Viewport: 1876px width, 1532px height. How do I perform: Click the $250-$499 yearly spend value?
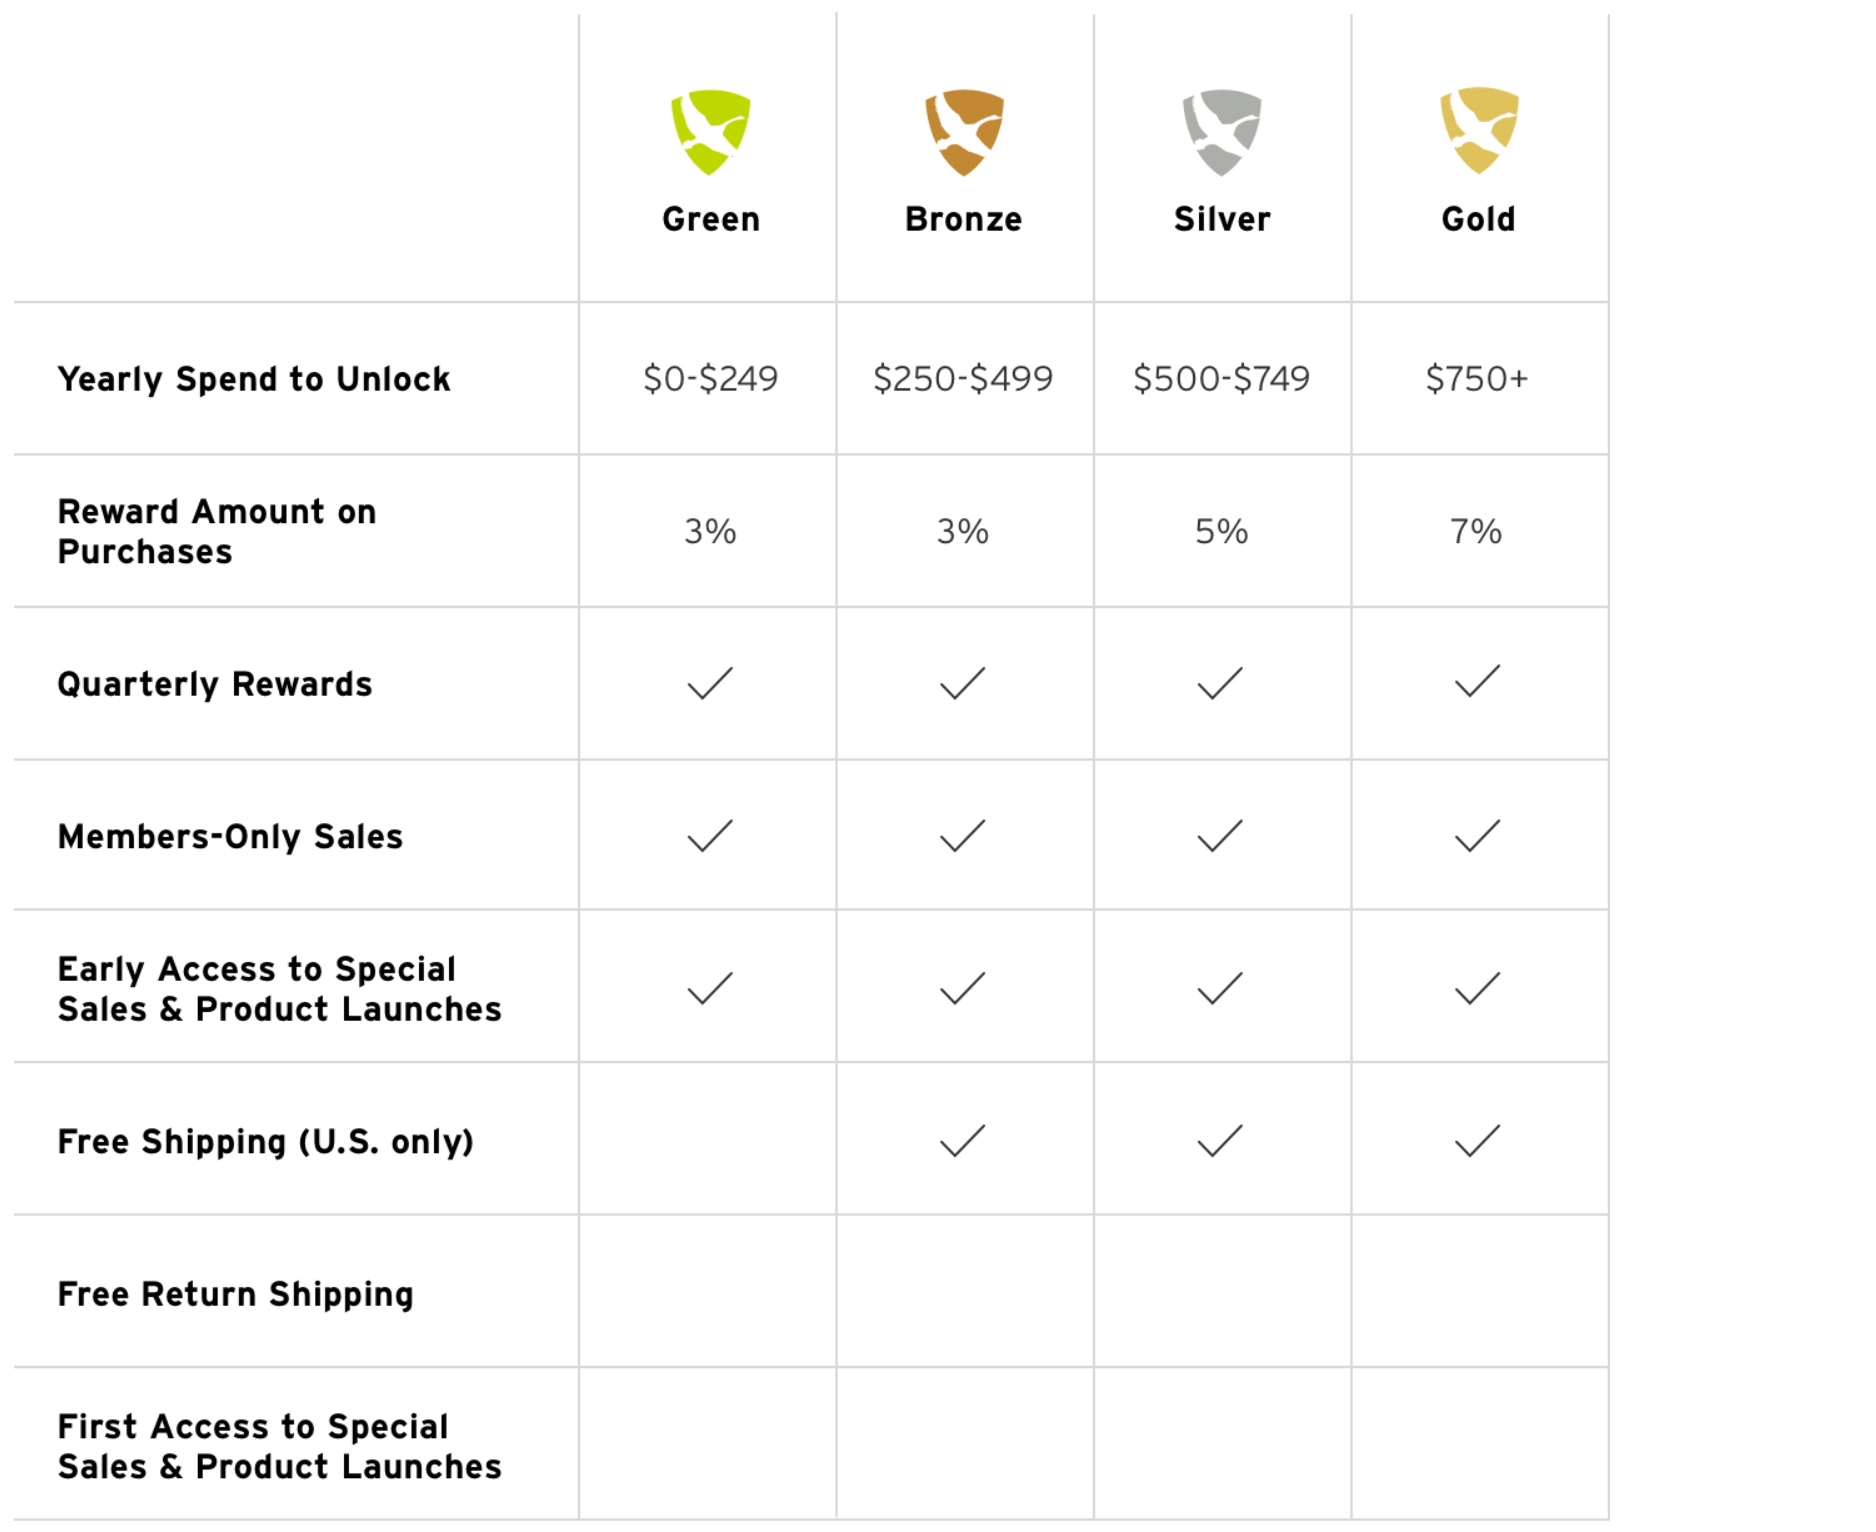click(x=963, y=378)
